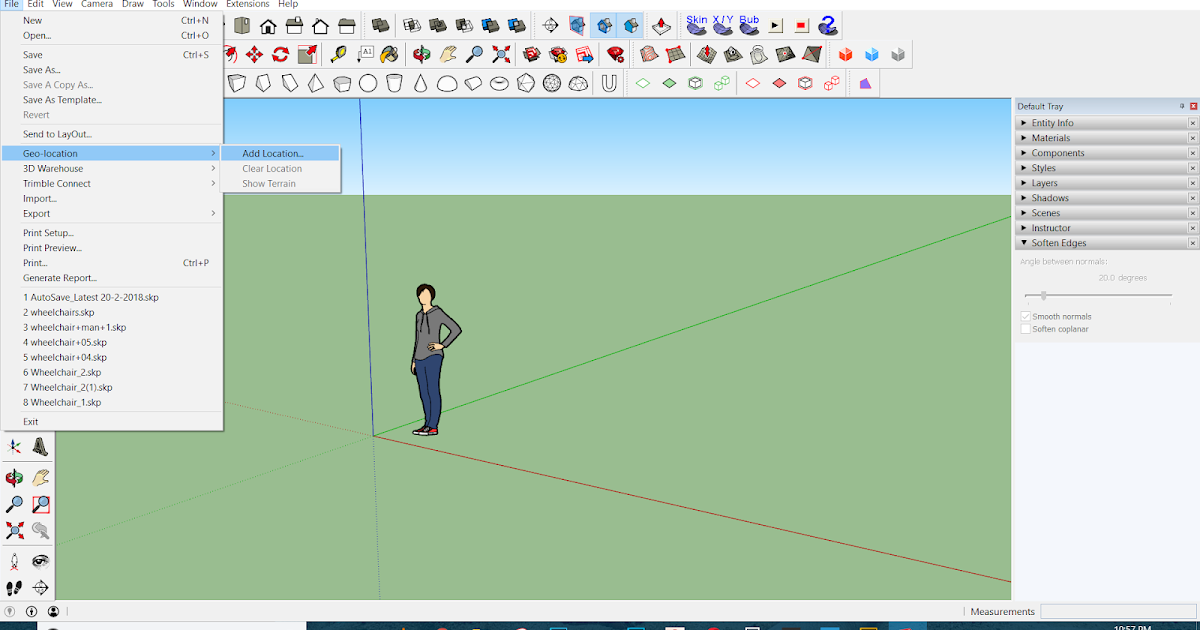The image size is (1200, 630).
Task: Toggle the Soften coplanar checkbox
Action: pyautogui.click(x=1026, y=329)
